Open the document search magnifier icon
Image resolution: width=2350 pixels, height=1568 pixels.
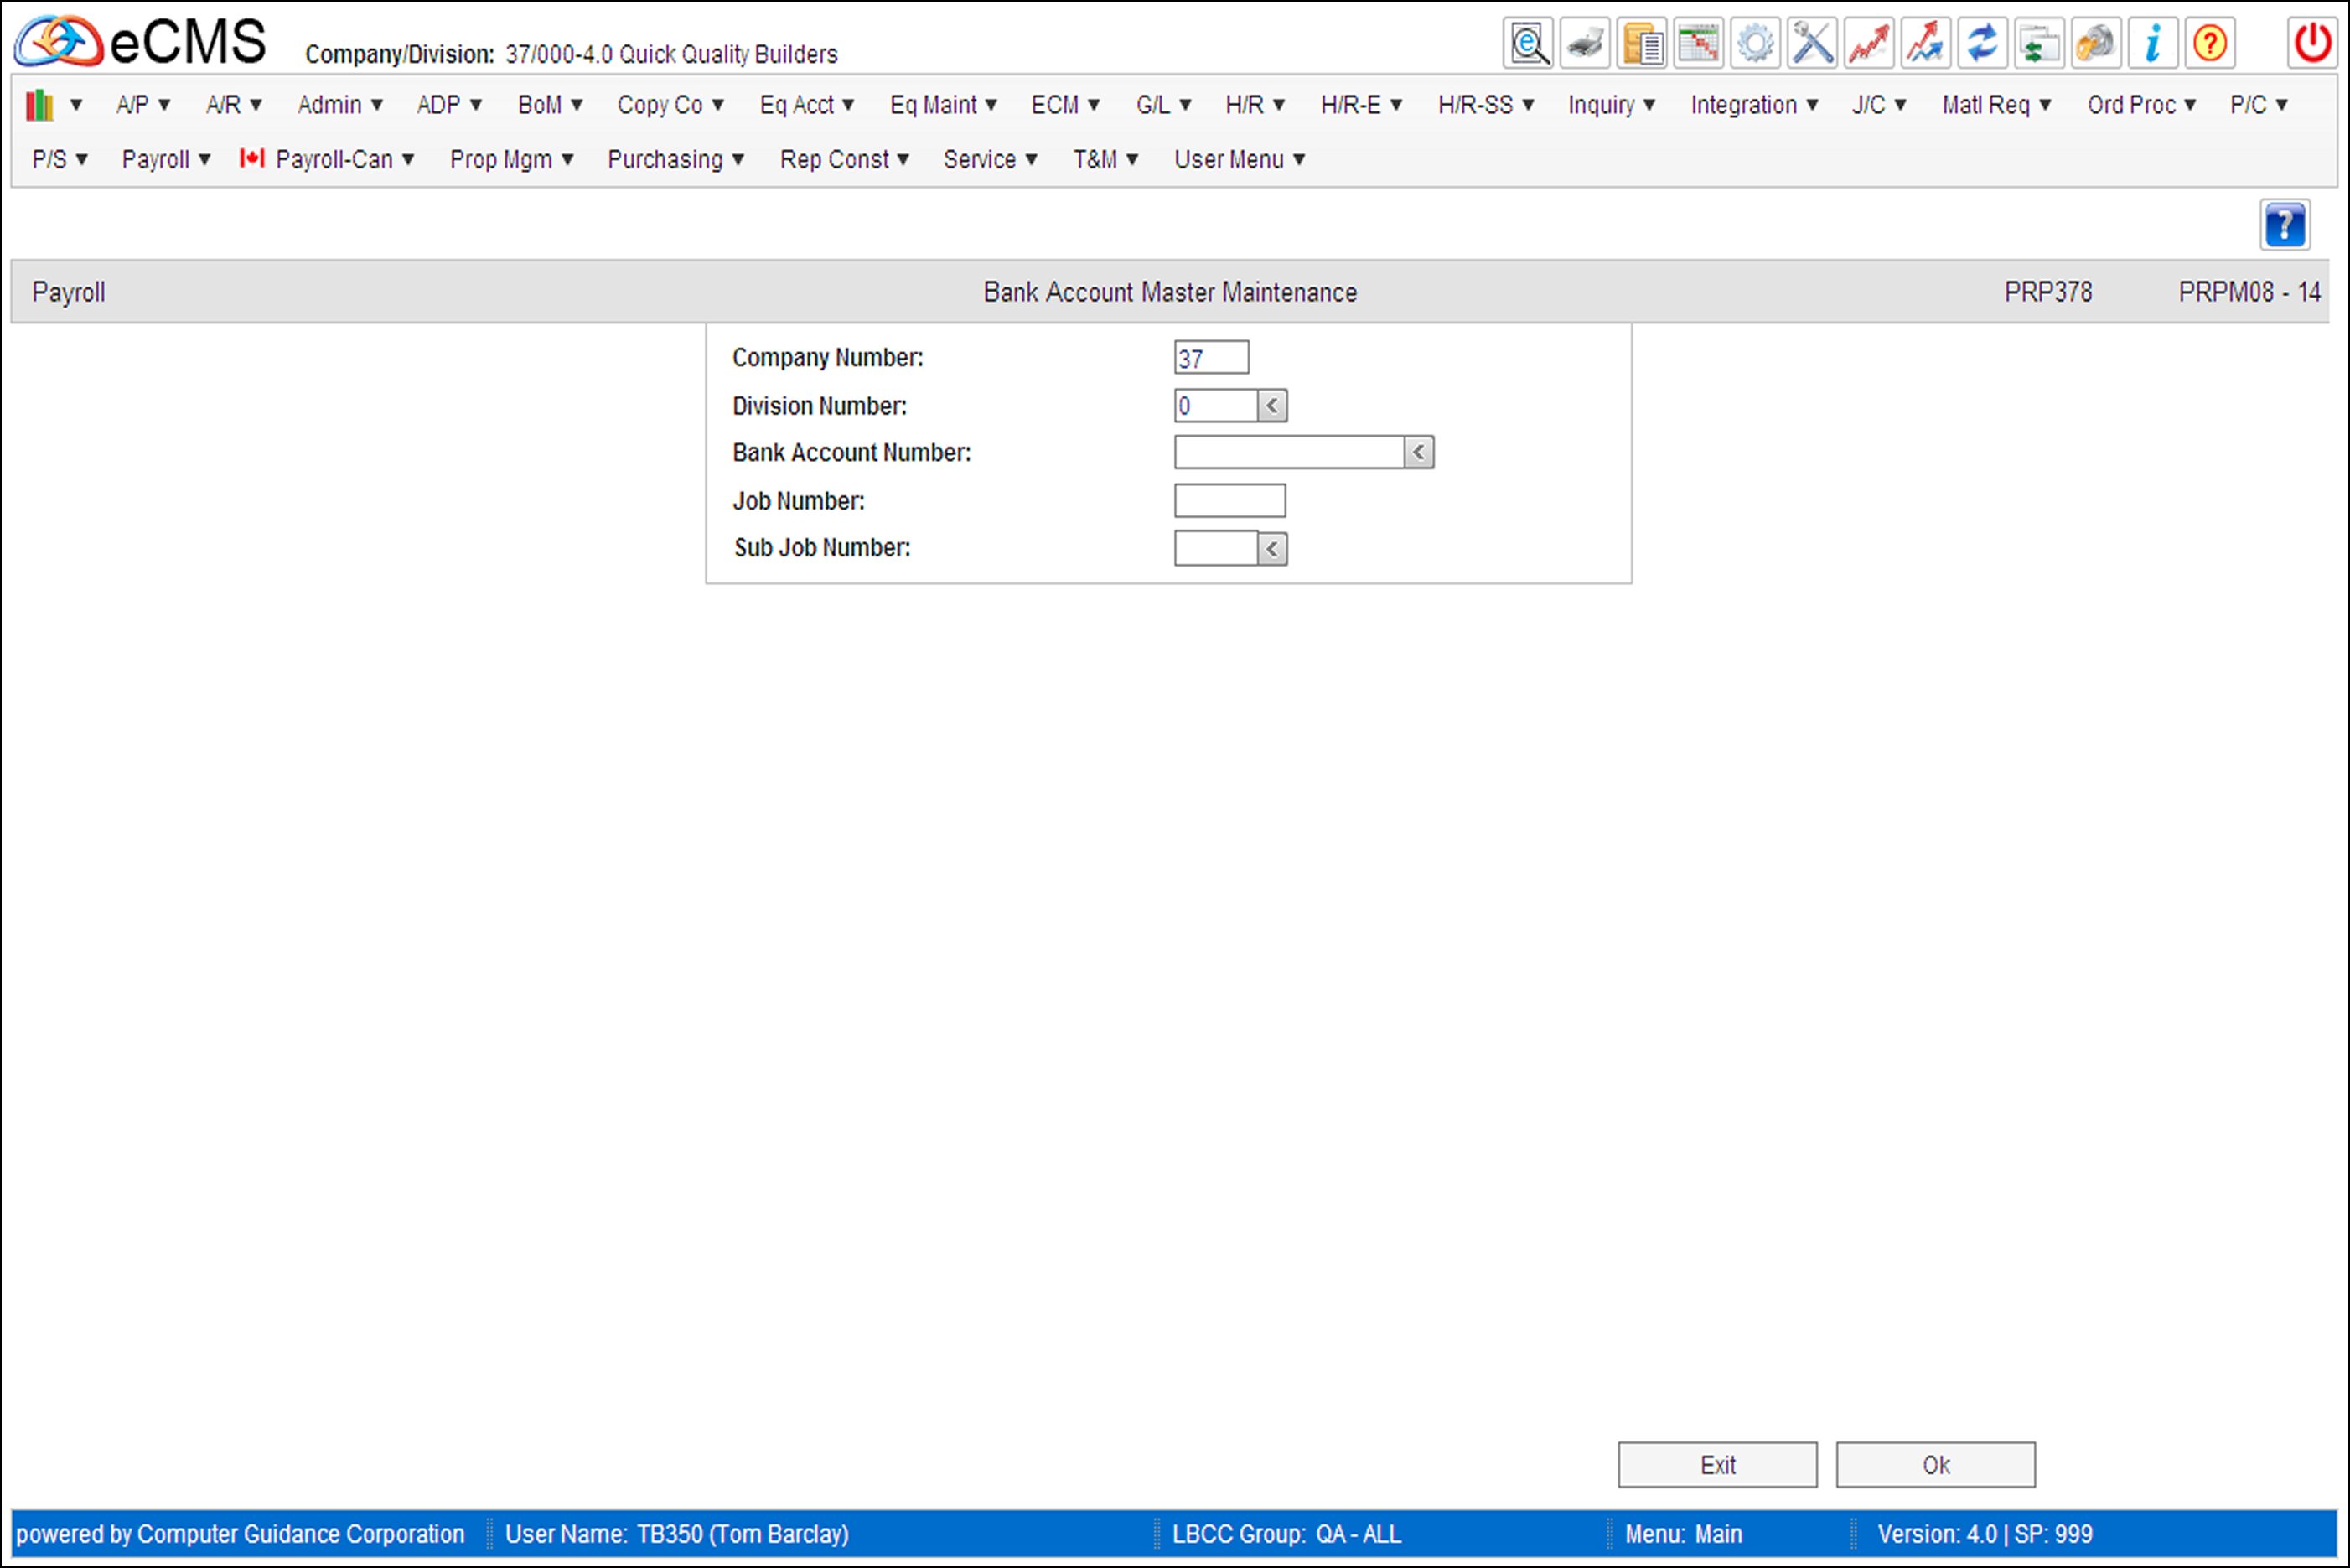[x=1528, y=43]
